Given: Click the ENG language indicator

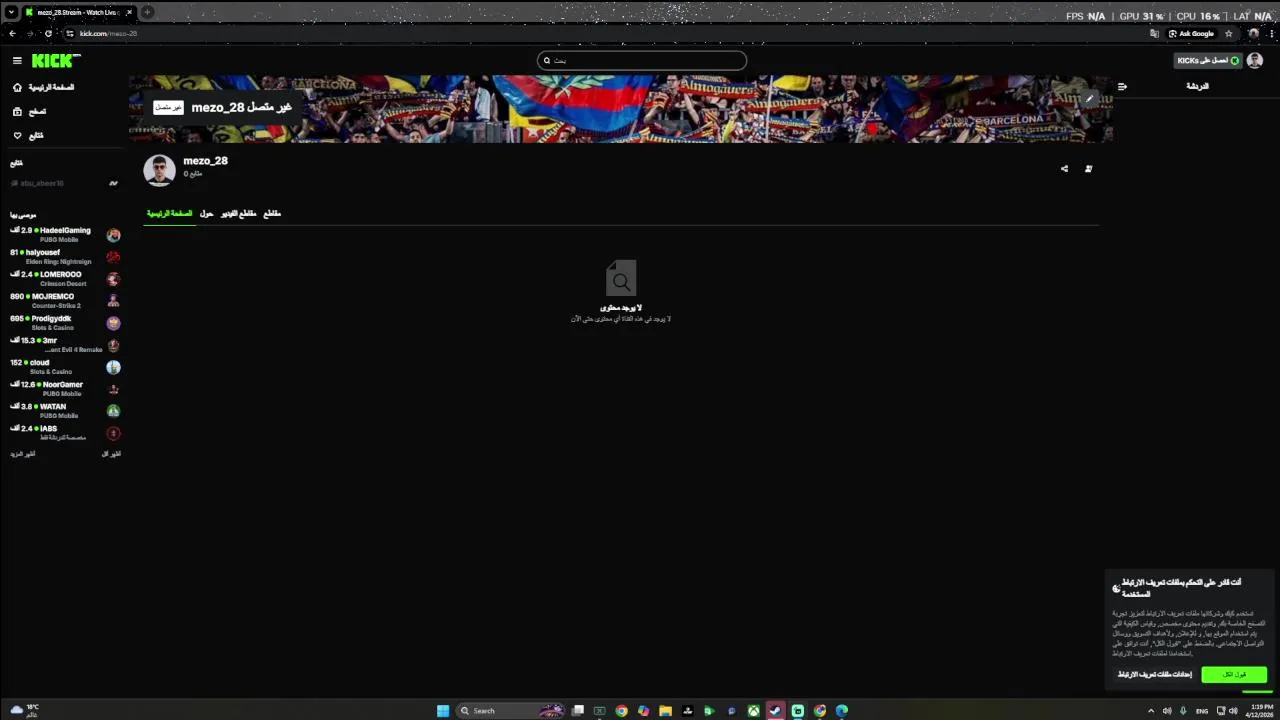Looking at the screenshot, I should 1202,711.
